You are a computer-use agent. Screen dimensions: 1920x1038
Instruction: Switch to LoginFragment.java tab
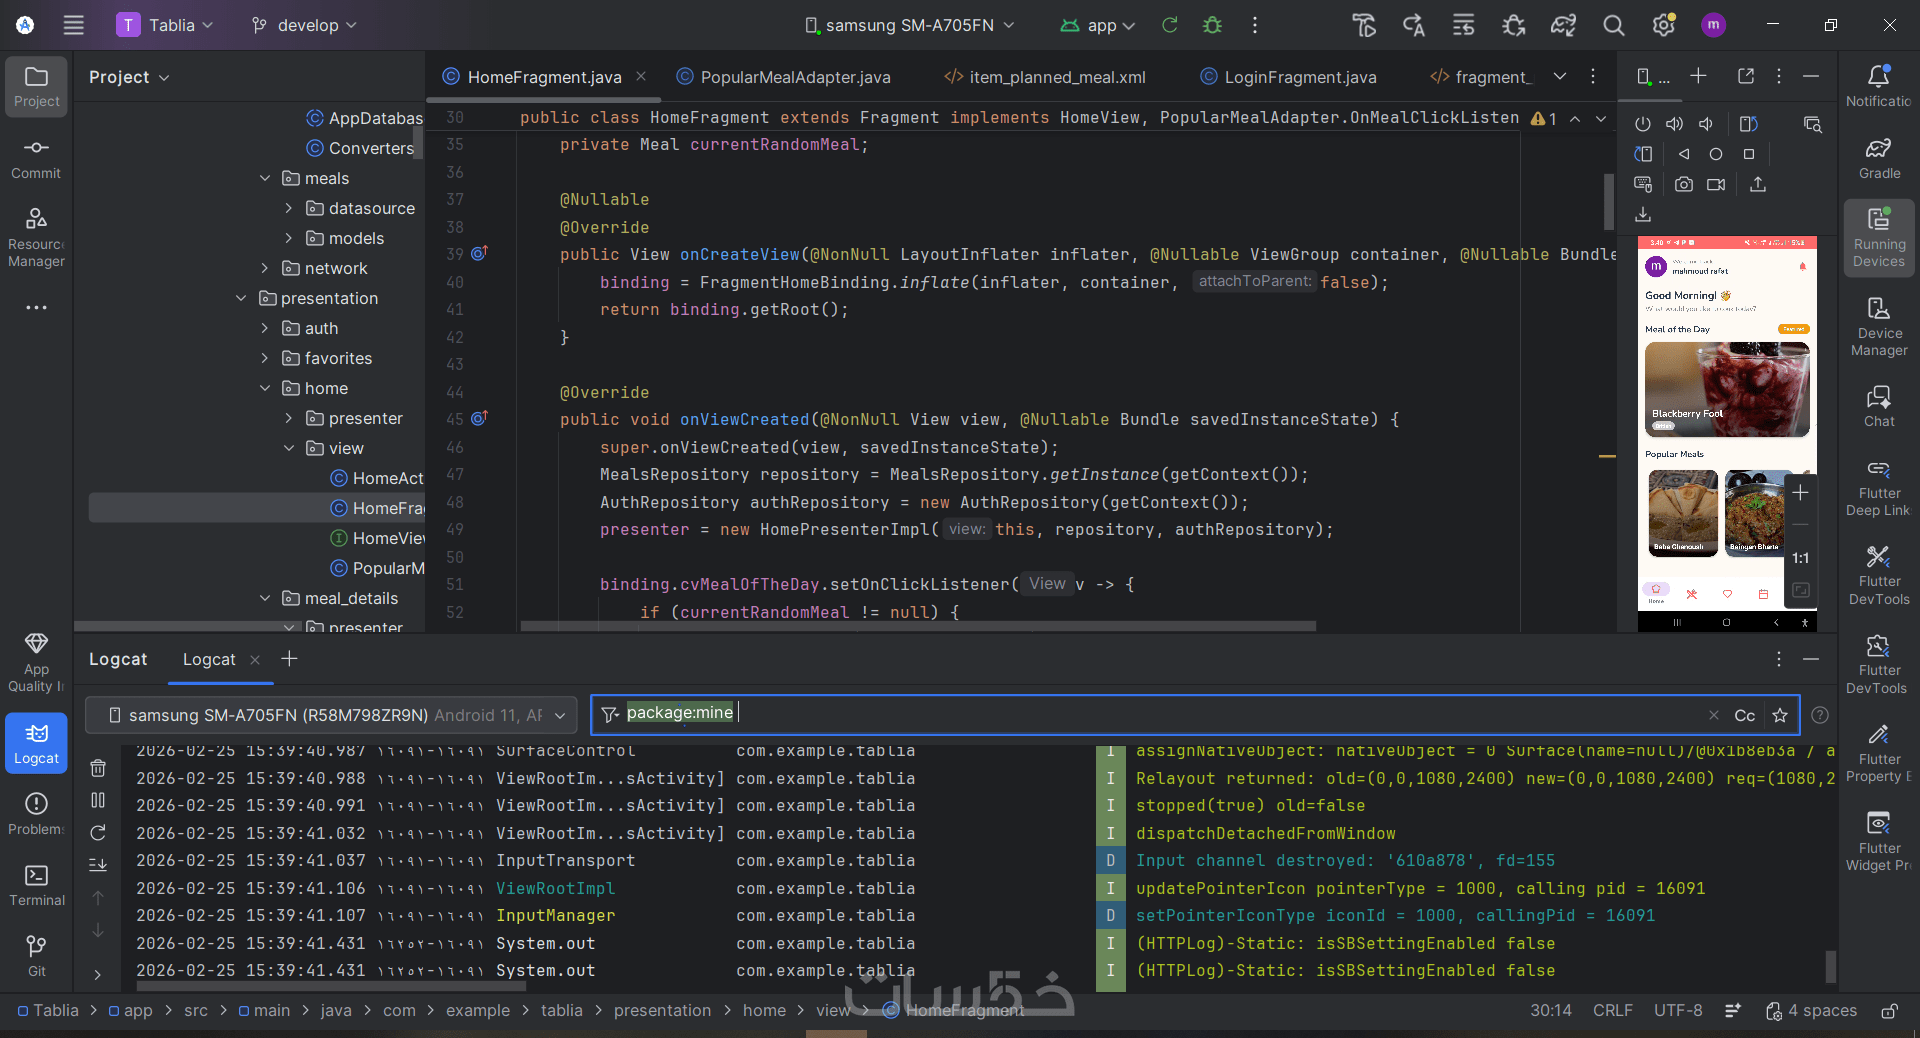pos(1299,77)
